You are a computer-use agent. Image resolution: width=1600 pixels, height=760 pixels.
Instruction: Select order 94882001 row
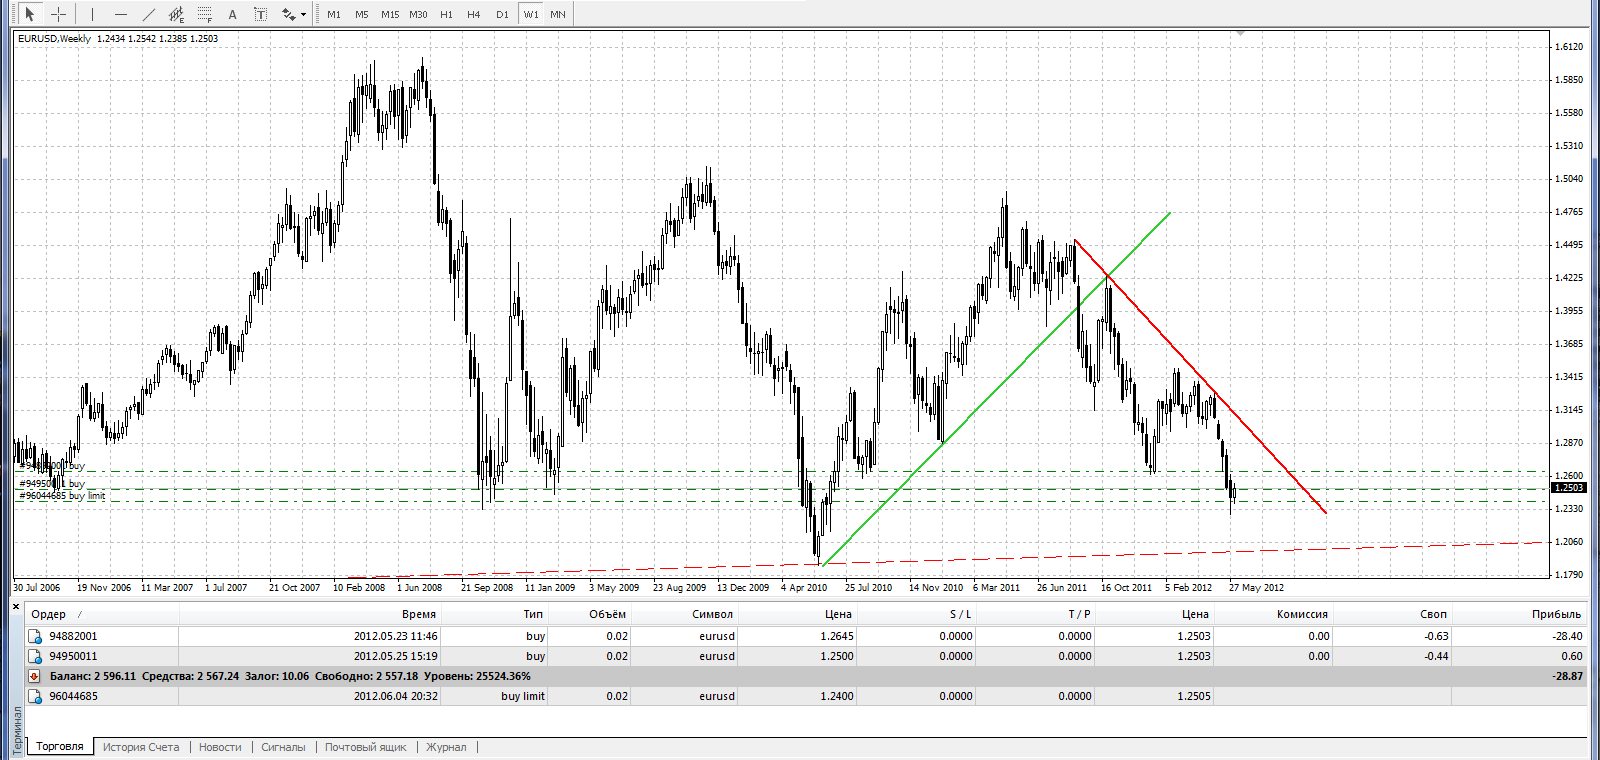click(x=73, y=636)
